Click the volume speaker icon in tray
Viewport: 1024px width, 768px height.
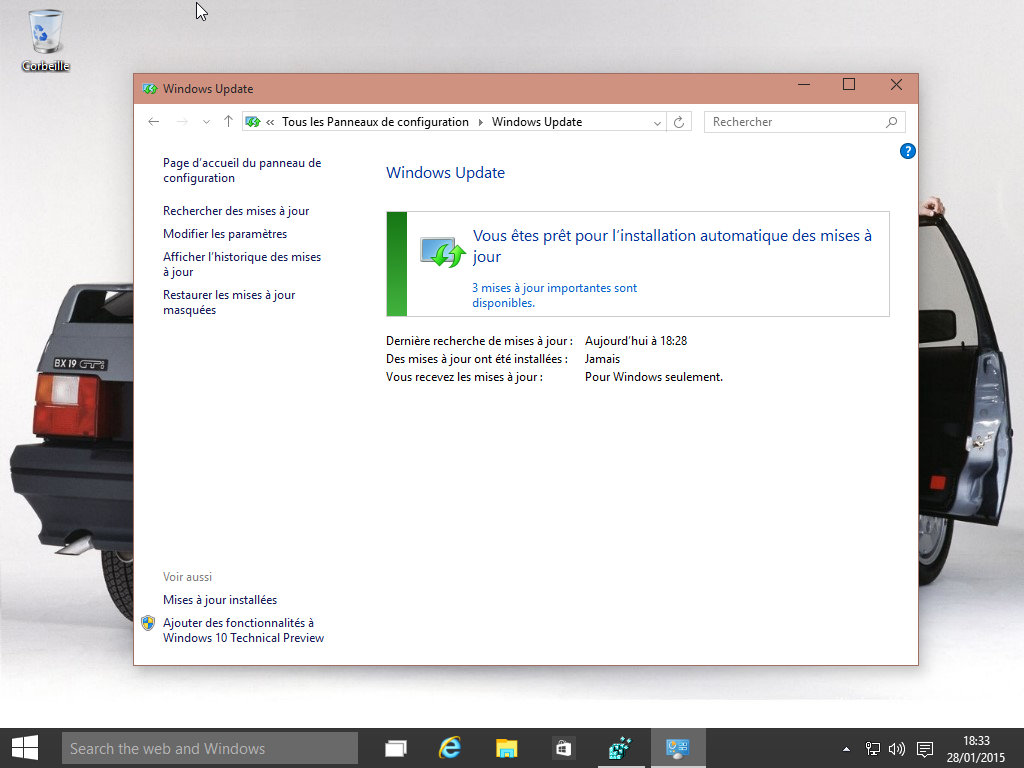[896, 748]
